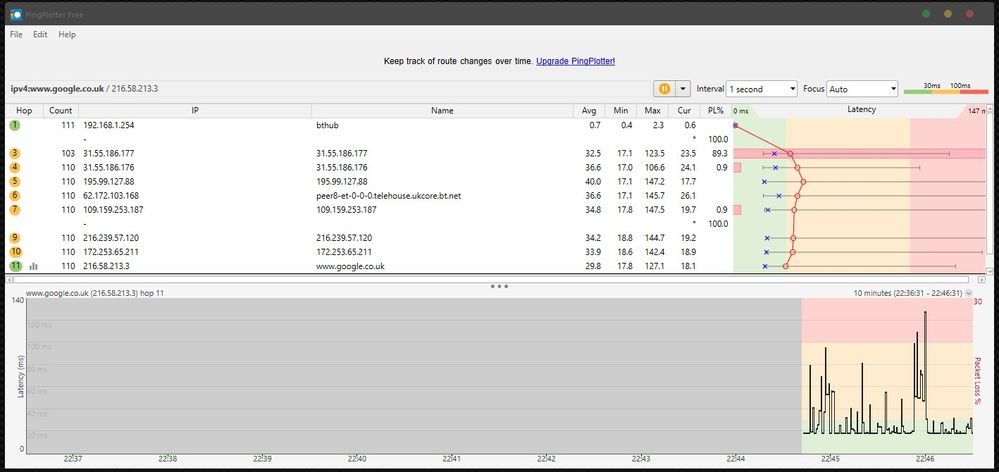Open the Help menu
The width and height of the screenshot is (999, 472).
(x=67, y=34)
